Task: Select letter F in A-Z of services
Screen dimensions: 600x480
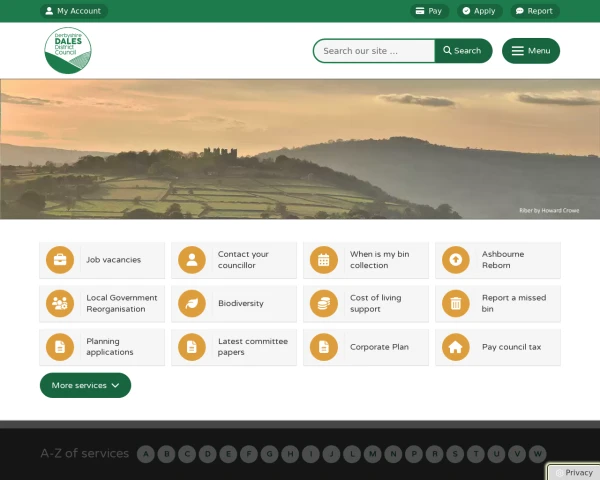Action: (x=249, y=454)
